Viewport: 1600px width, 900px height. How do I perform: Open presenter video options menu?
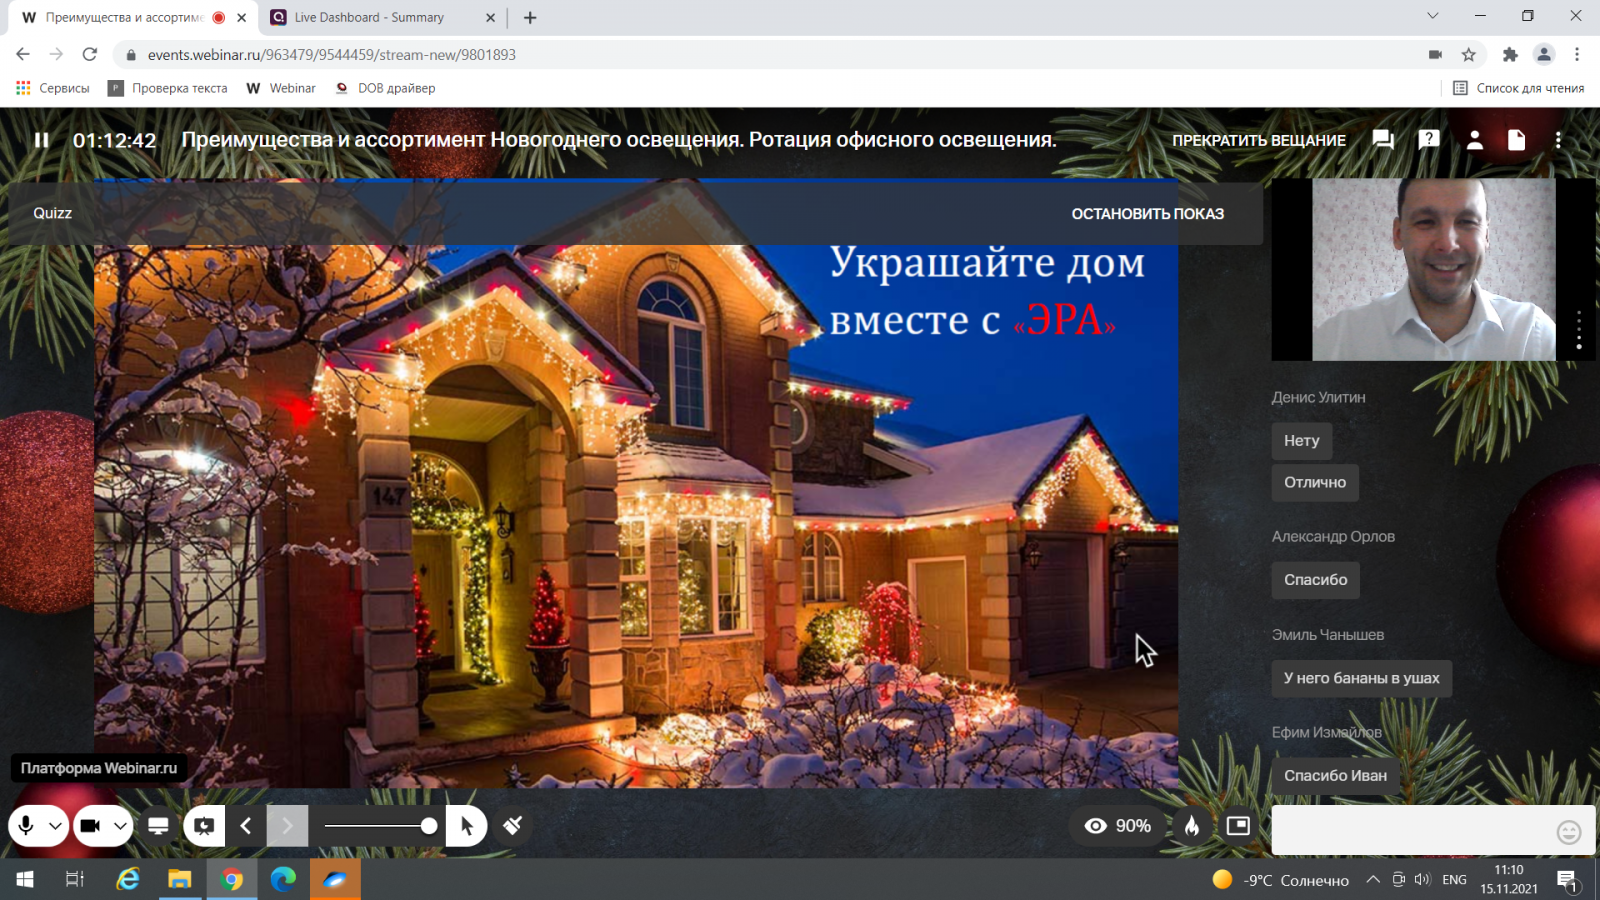coord(1579,330)
